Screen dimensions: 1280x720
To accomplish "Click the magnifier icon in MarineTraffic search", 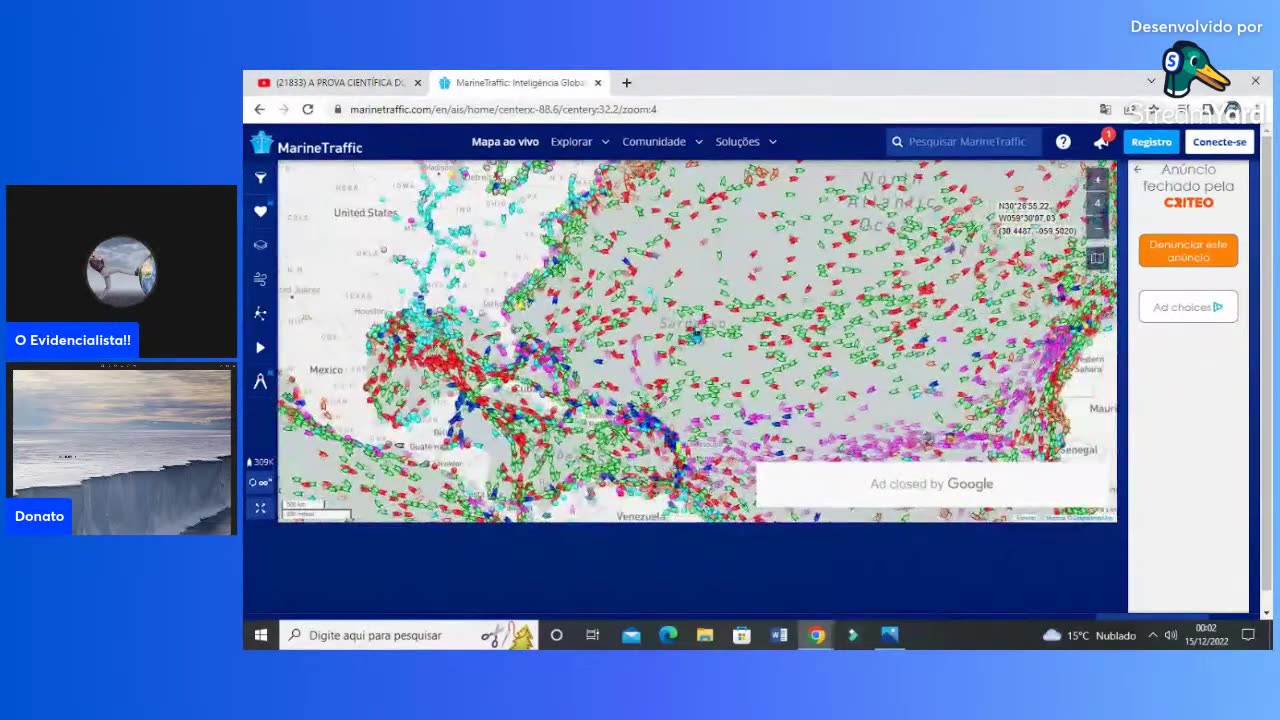I will click(897, 142).
